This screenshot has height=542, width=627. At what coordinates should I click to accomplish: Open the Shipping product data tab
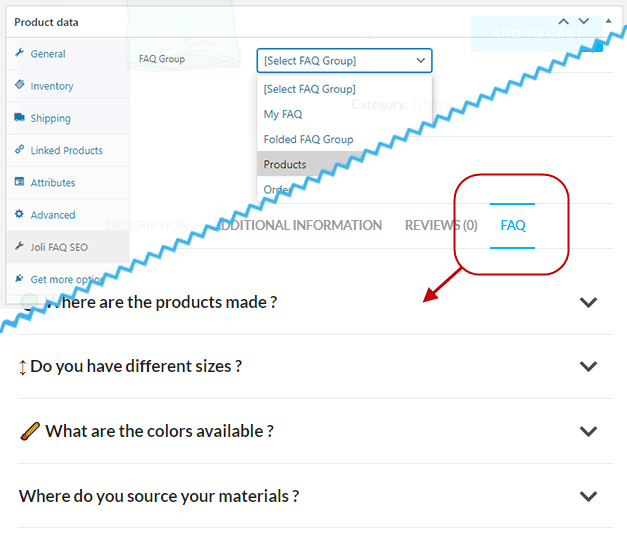[x=68, y=118]
